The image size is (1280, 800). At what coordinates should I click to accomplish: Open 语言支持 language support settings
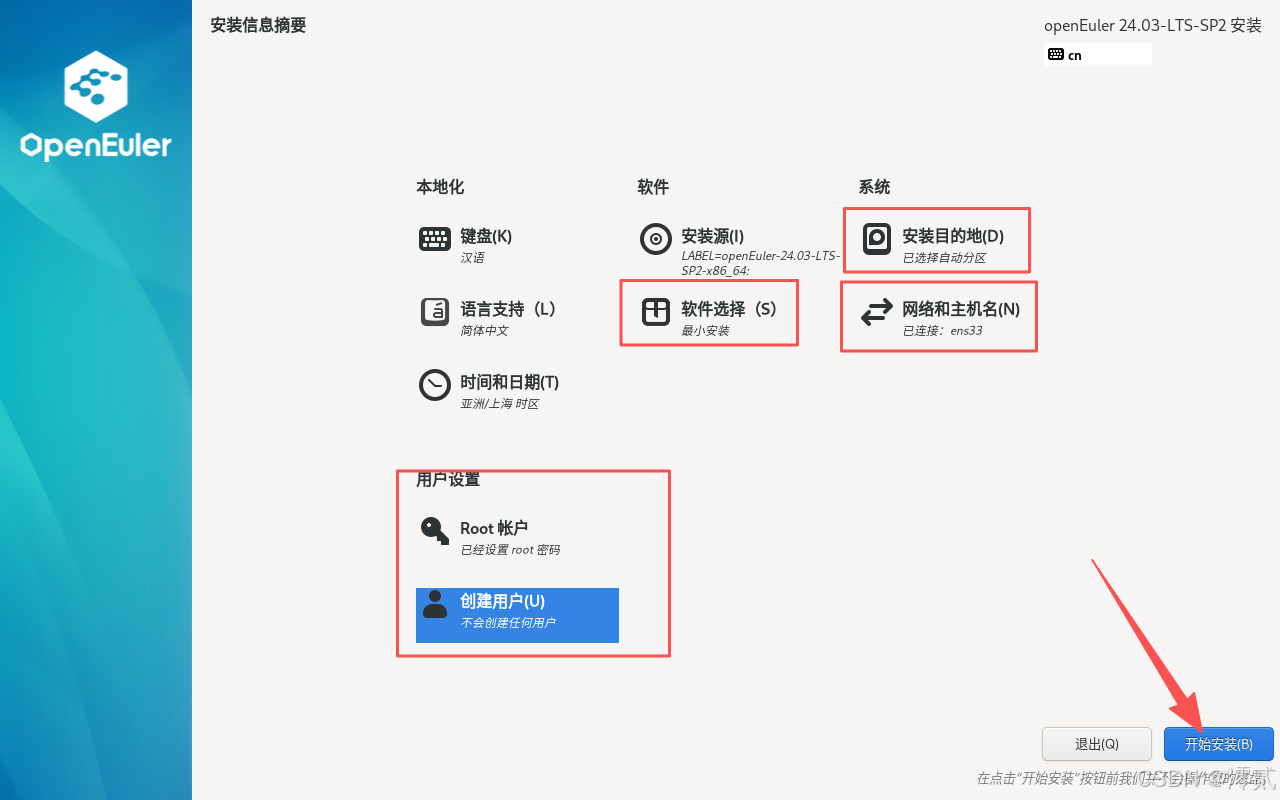coord(435,313)
